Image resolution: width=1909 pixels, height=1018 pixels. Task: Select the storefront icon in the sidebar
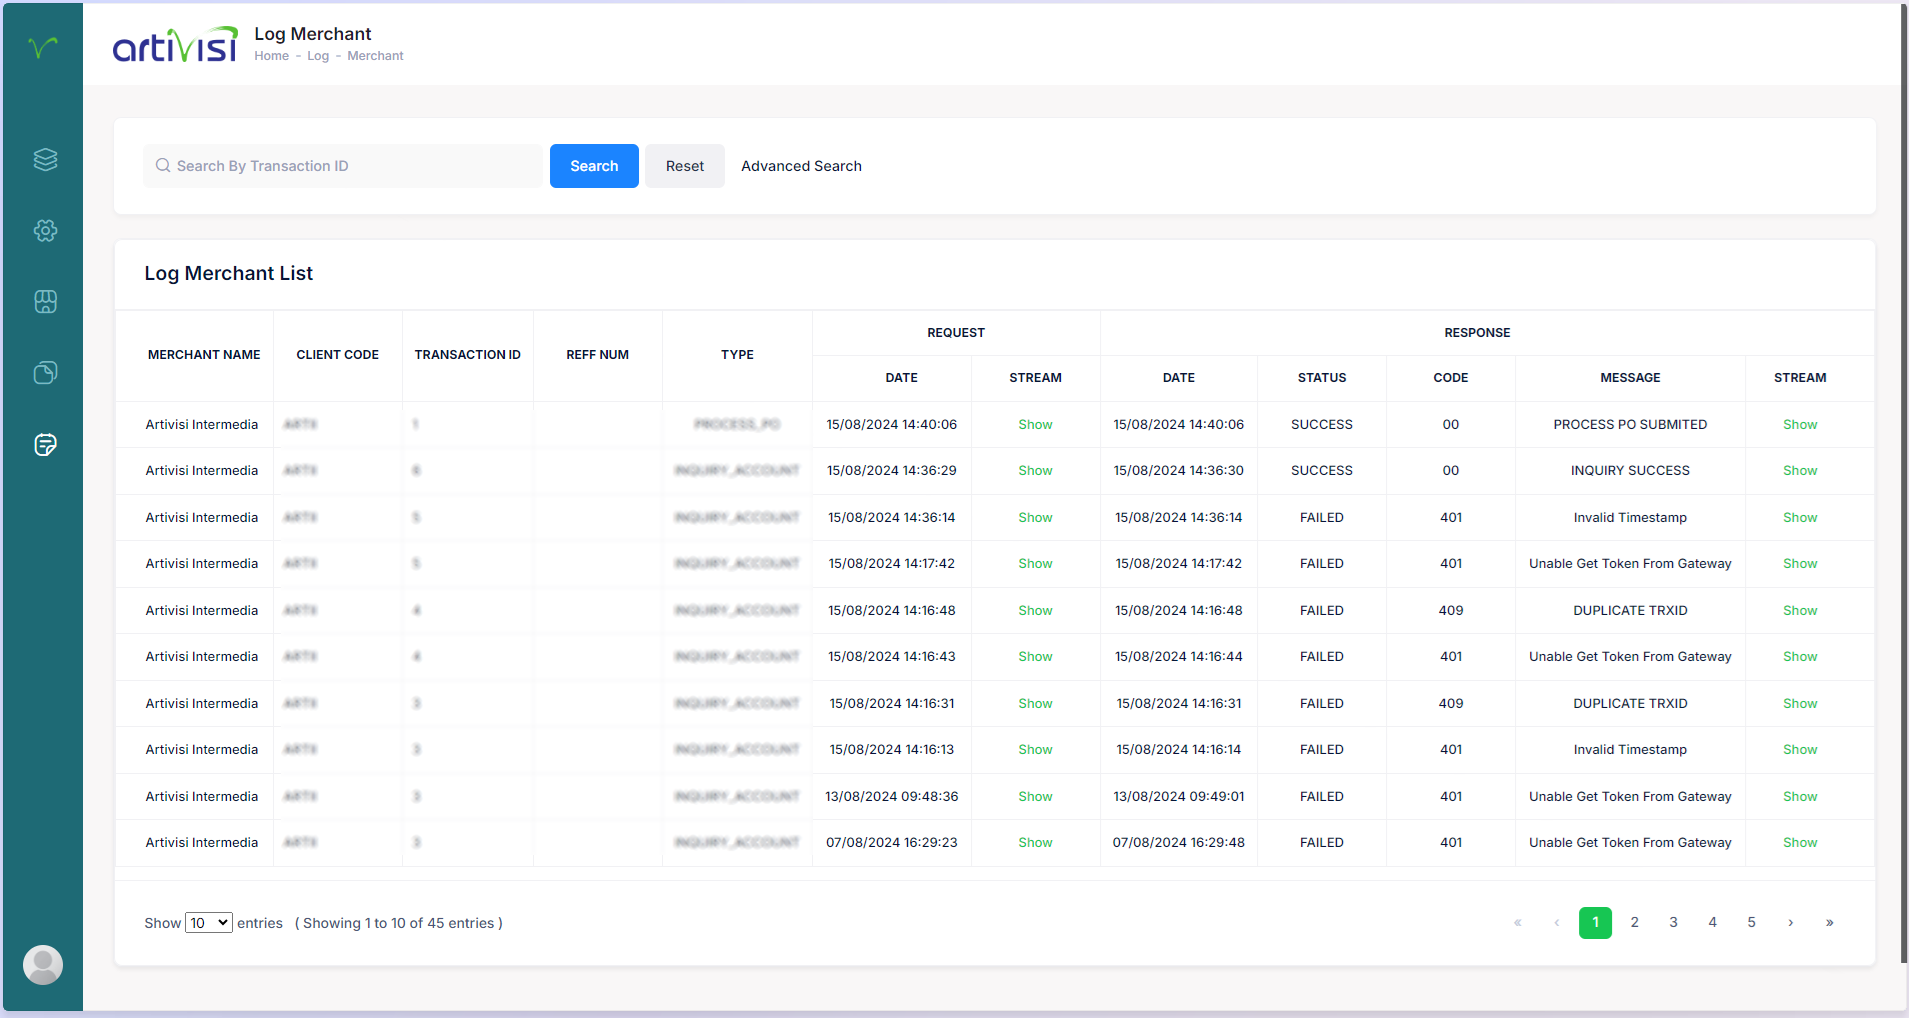44,302
